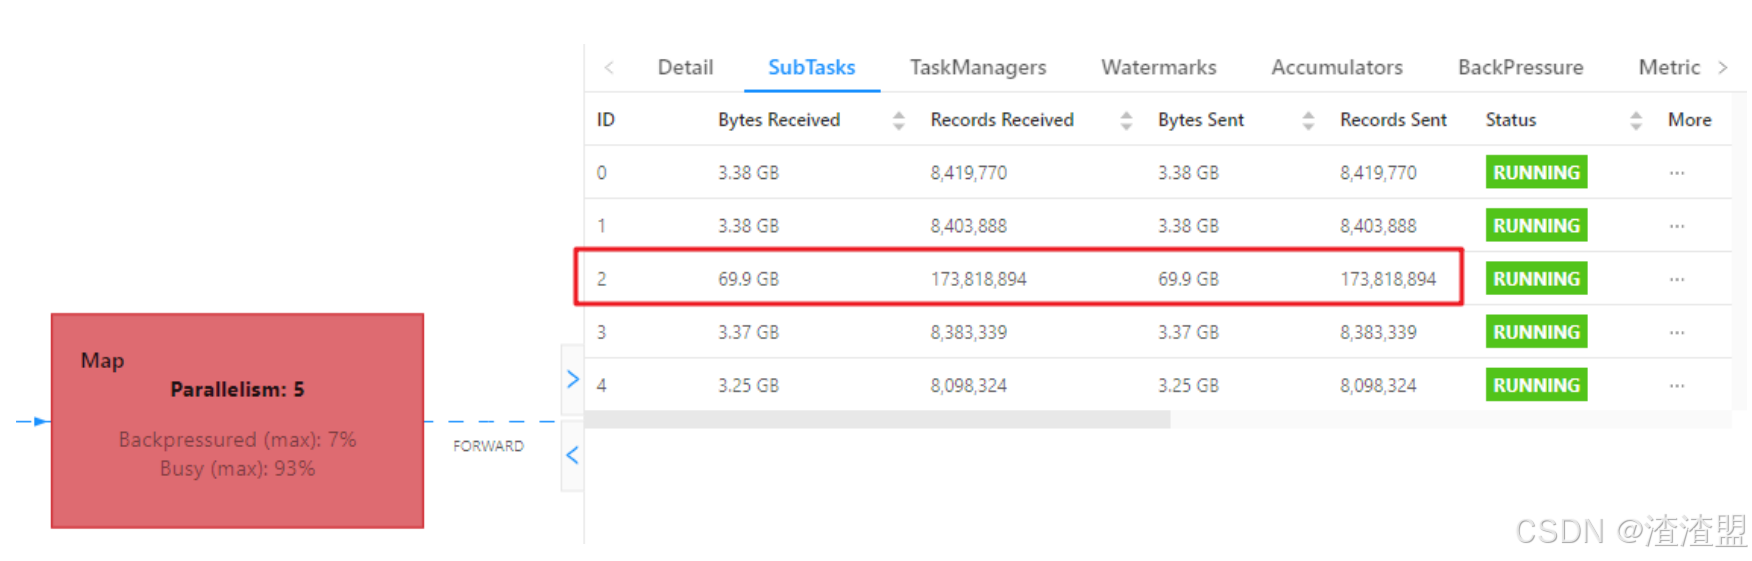Image resolution: width=1752 pixels, height=561 pixels.
Task: Sort by Bytes Received column
Action: click(898, 121)
